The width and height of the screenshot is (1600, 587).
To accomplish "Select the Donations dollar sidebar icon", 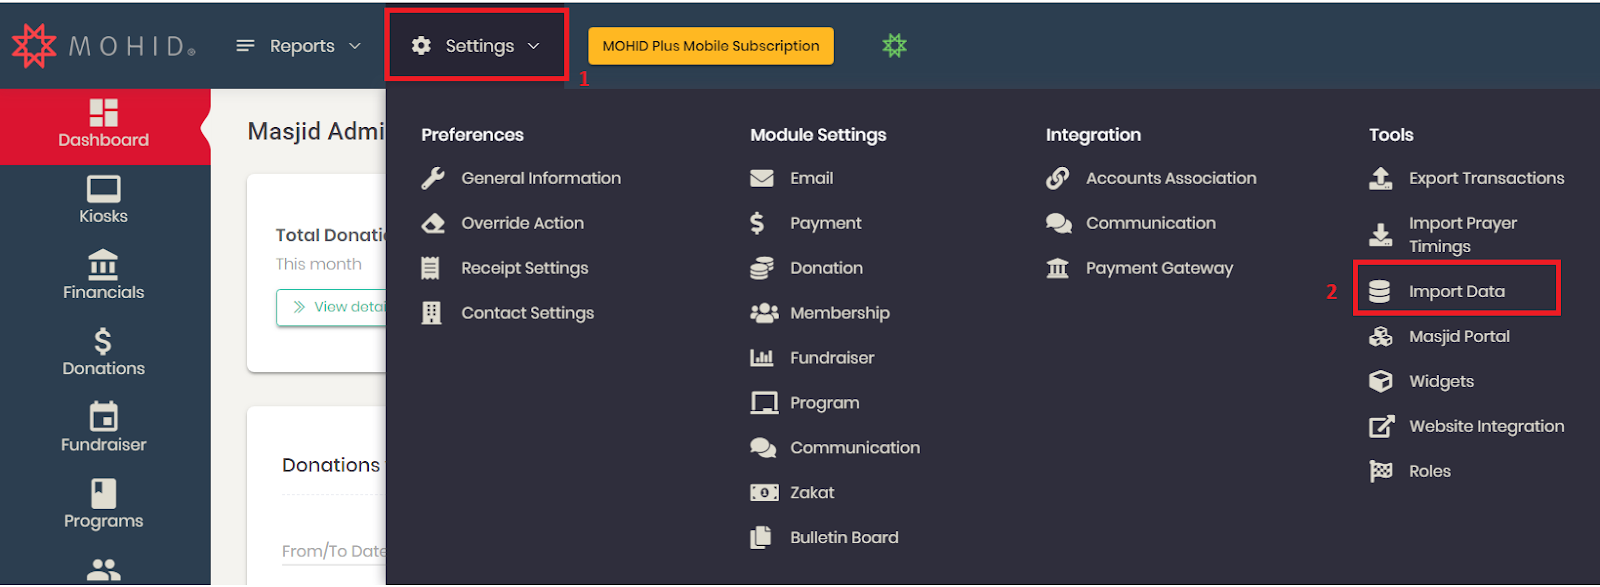I will click(x=103, y=342).
